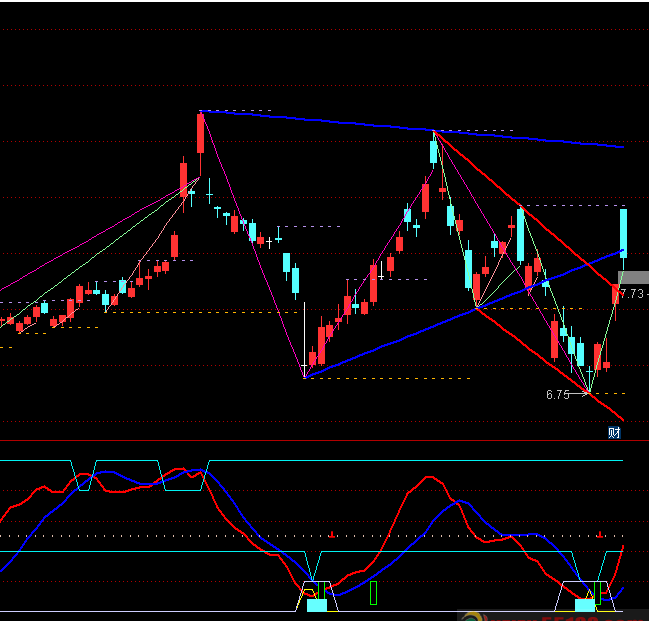This screenshot has width=649, height=621.
Task: Click the long white-wick candle at the 6.75-free first trough
Action: pyautogui.click(x=305, y=339)
